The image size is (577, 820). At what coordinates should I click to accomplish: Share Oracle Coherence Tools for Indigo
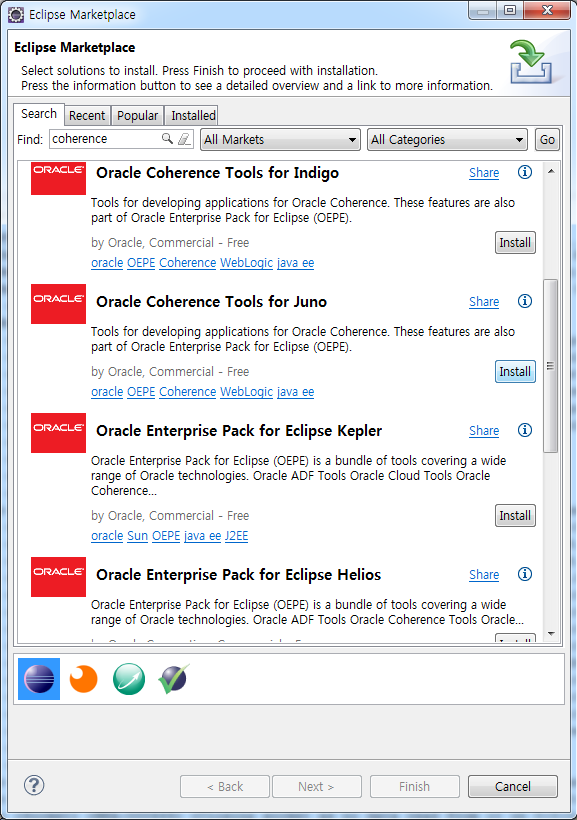484,173
